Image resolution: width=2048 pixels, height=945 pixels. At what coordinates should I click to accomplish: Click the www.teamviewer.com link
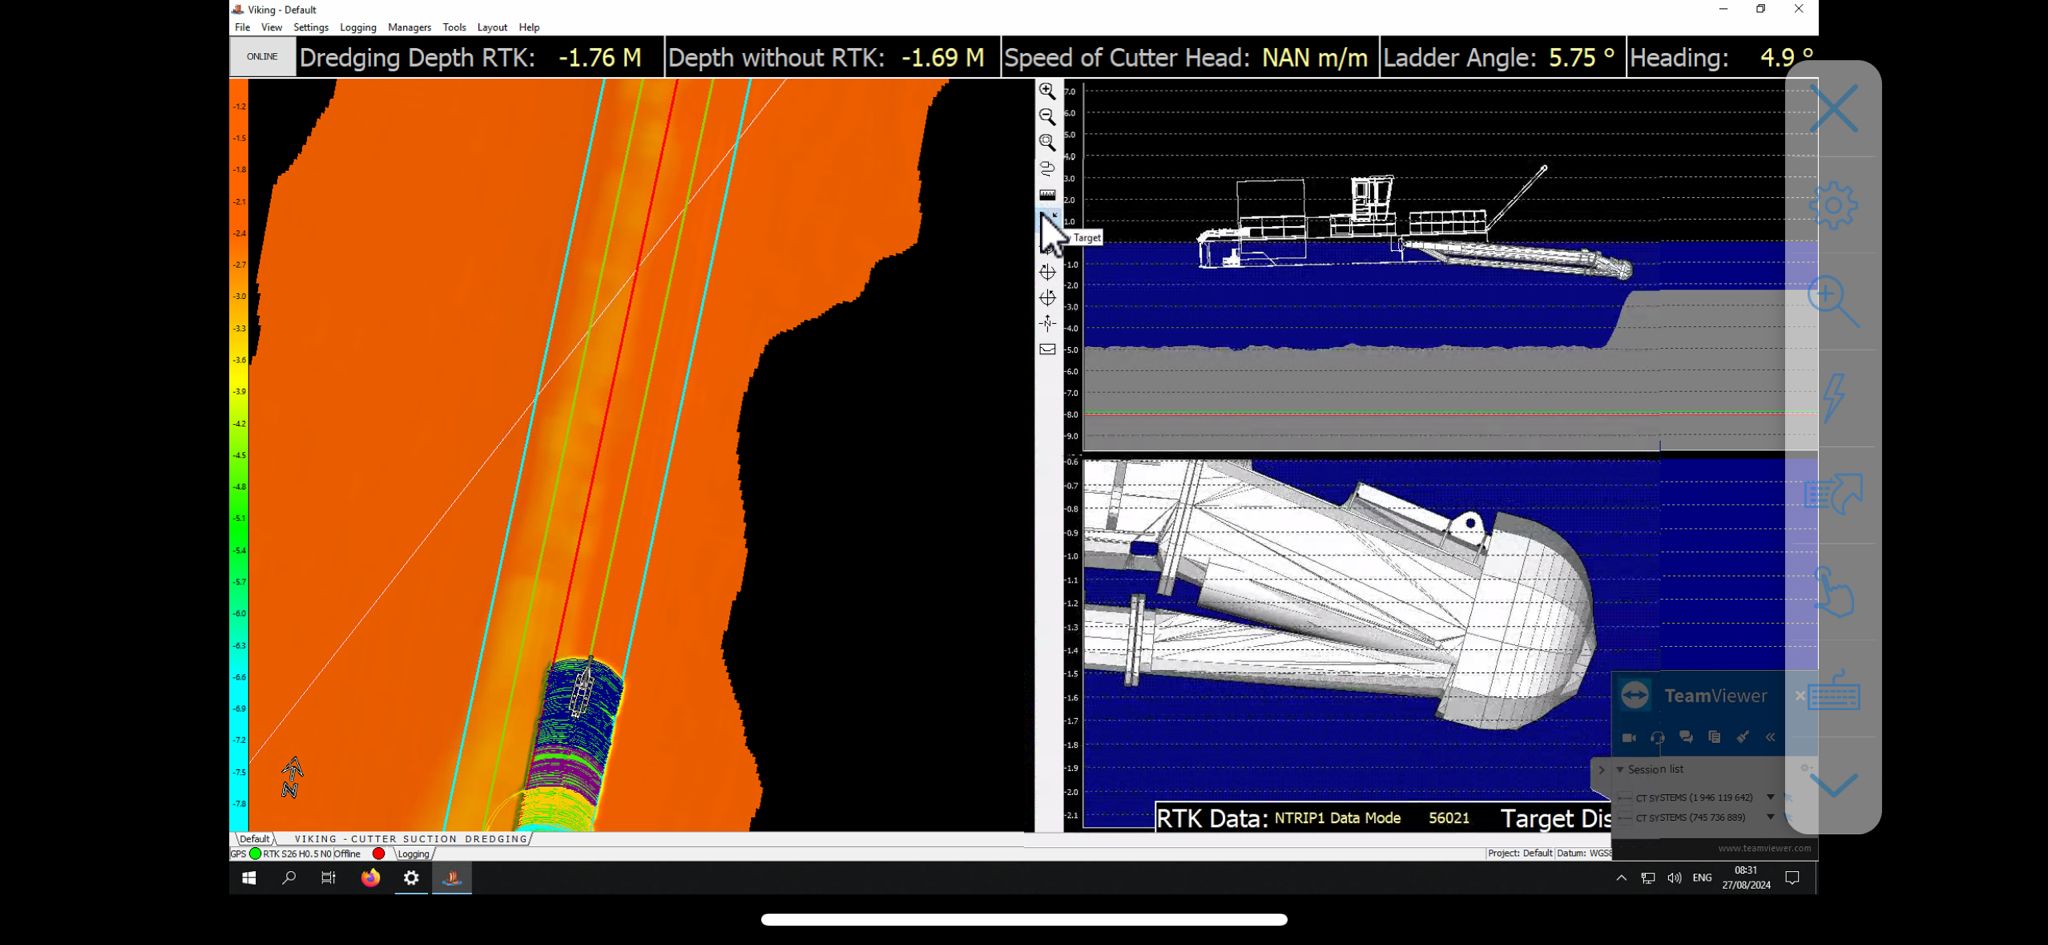pyautogui.click(x=1764, y=848)
